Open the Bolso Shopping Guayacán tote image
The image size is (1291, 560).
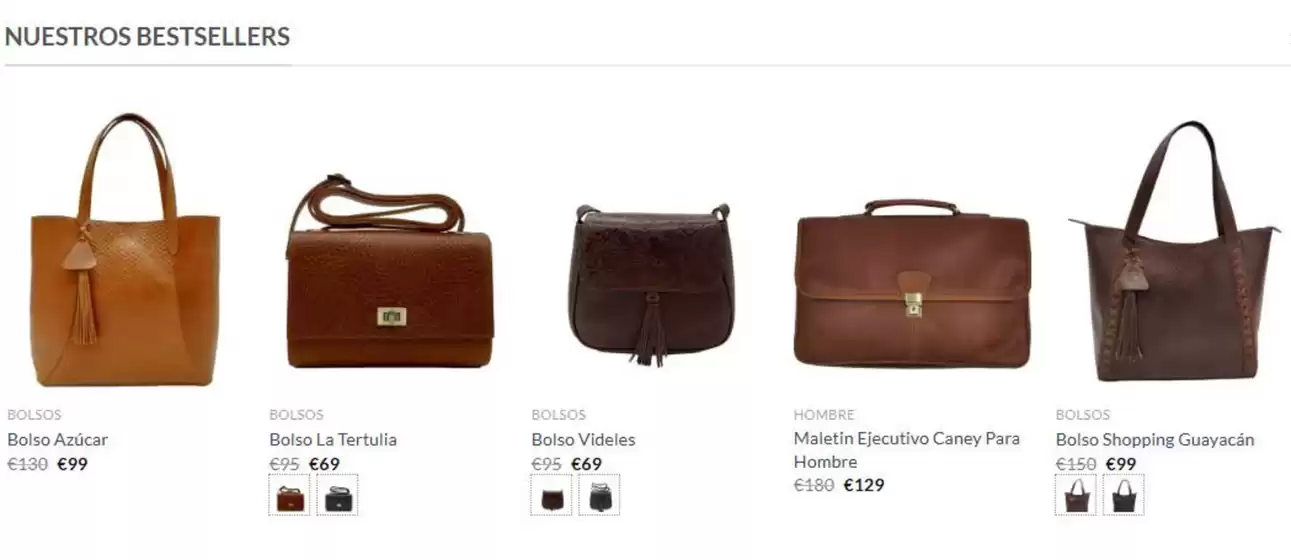[x=1173, y=251]
